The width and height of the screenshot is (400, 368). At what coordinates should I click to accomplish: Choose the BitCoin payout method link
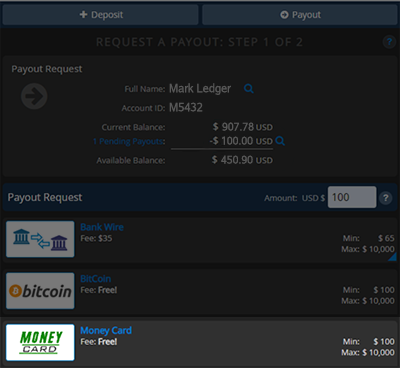point(96,279)
